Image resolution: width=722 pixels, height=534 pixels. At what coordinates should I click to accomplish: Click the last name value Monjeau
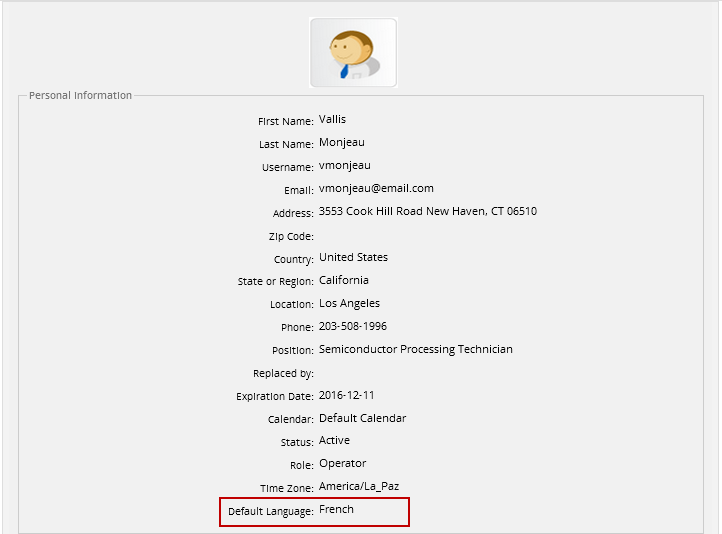[x=342, y=143]
